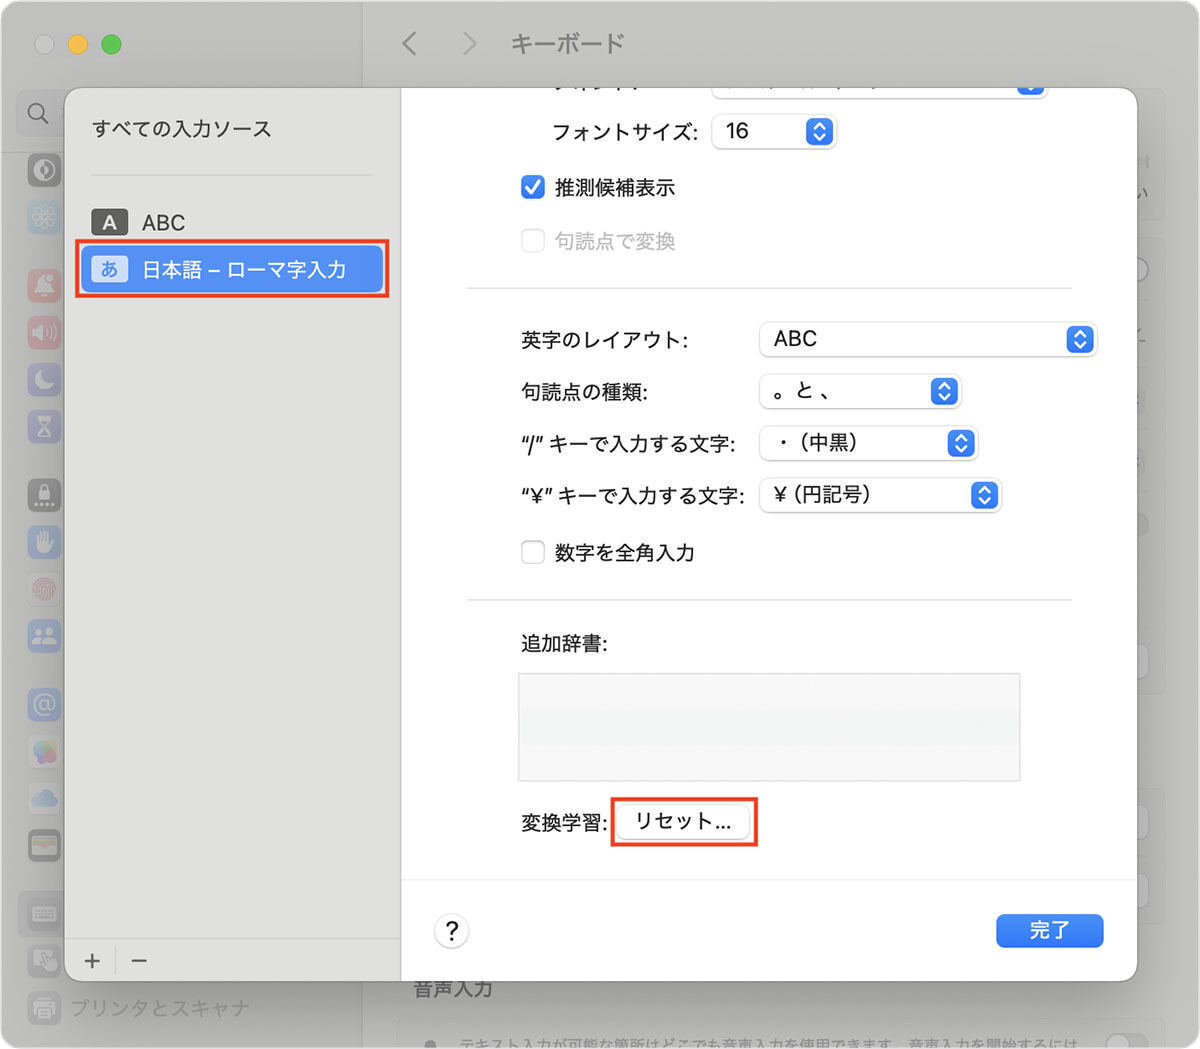Open the 句読点の種類 dropdown
The width and height of the screenshot is (1200, 1049).
click(860, 391)
